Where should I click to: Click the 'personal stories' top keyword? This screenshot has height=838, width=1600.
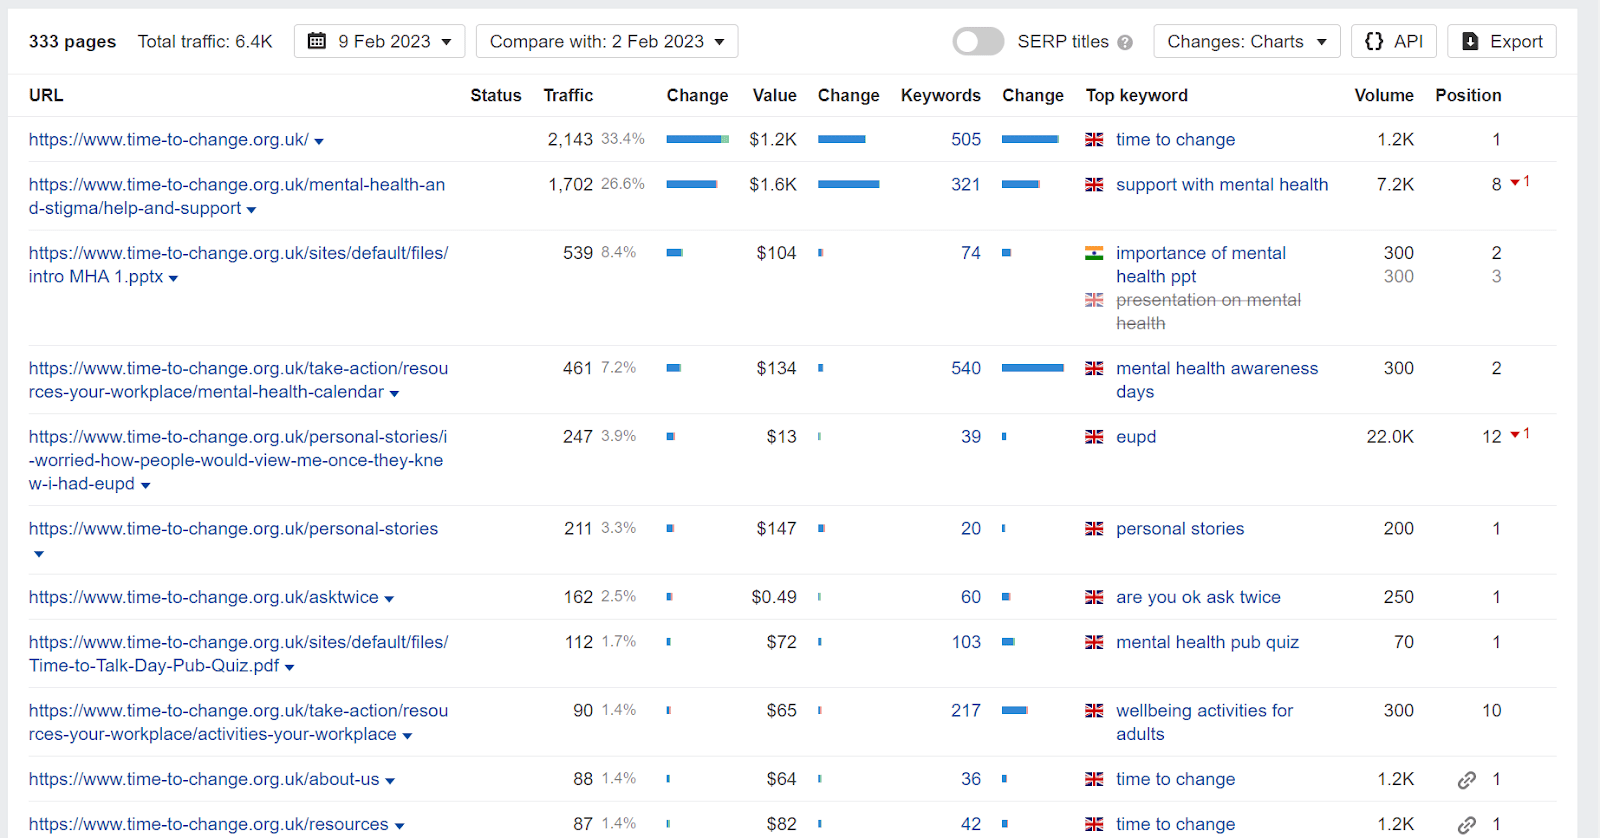coord(1180,529)
